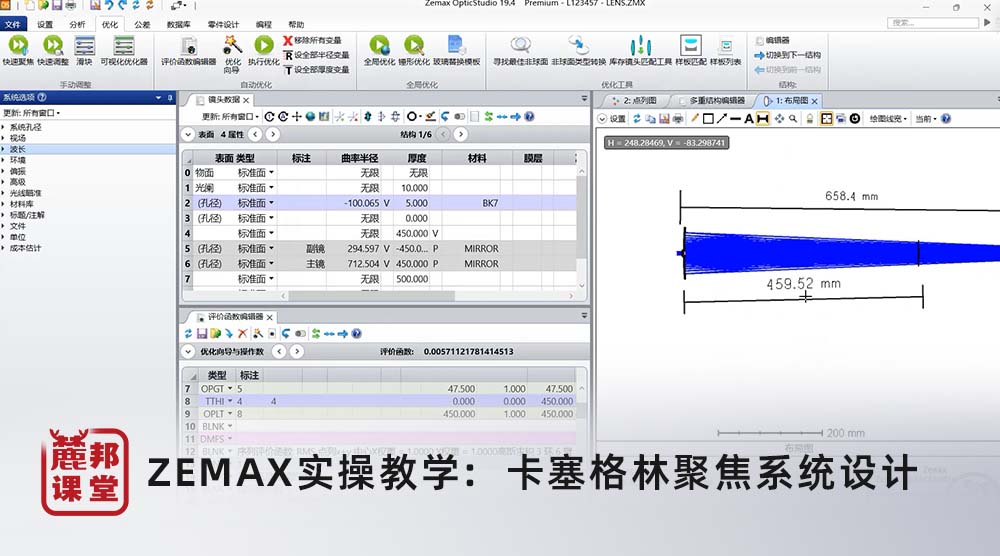Open 绘图线宽 line thickness dropdown
The height and width of the screenshot is (556, 1000).
pyautogui.click(x=888, y=119)
